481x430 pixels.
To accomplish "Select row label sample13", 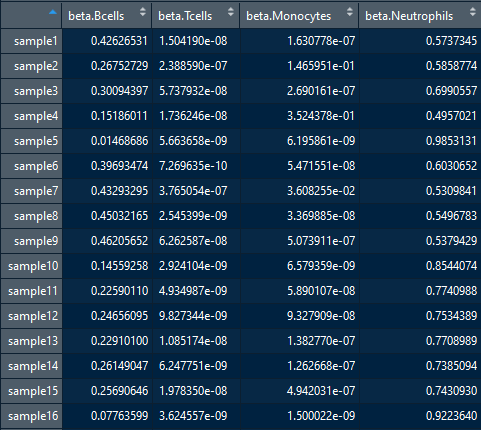I will [x=33, y=341].
